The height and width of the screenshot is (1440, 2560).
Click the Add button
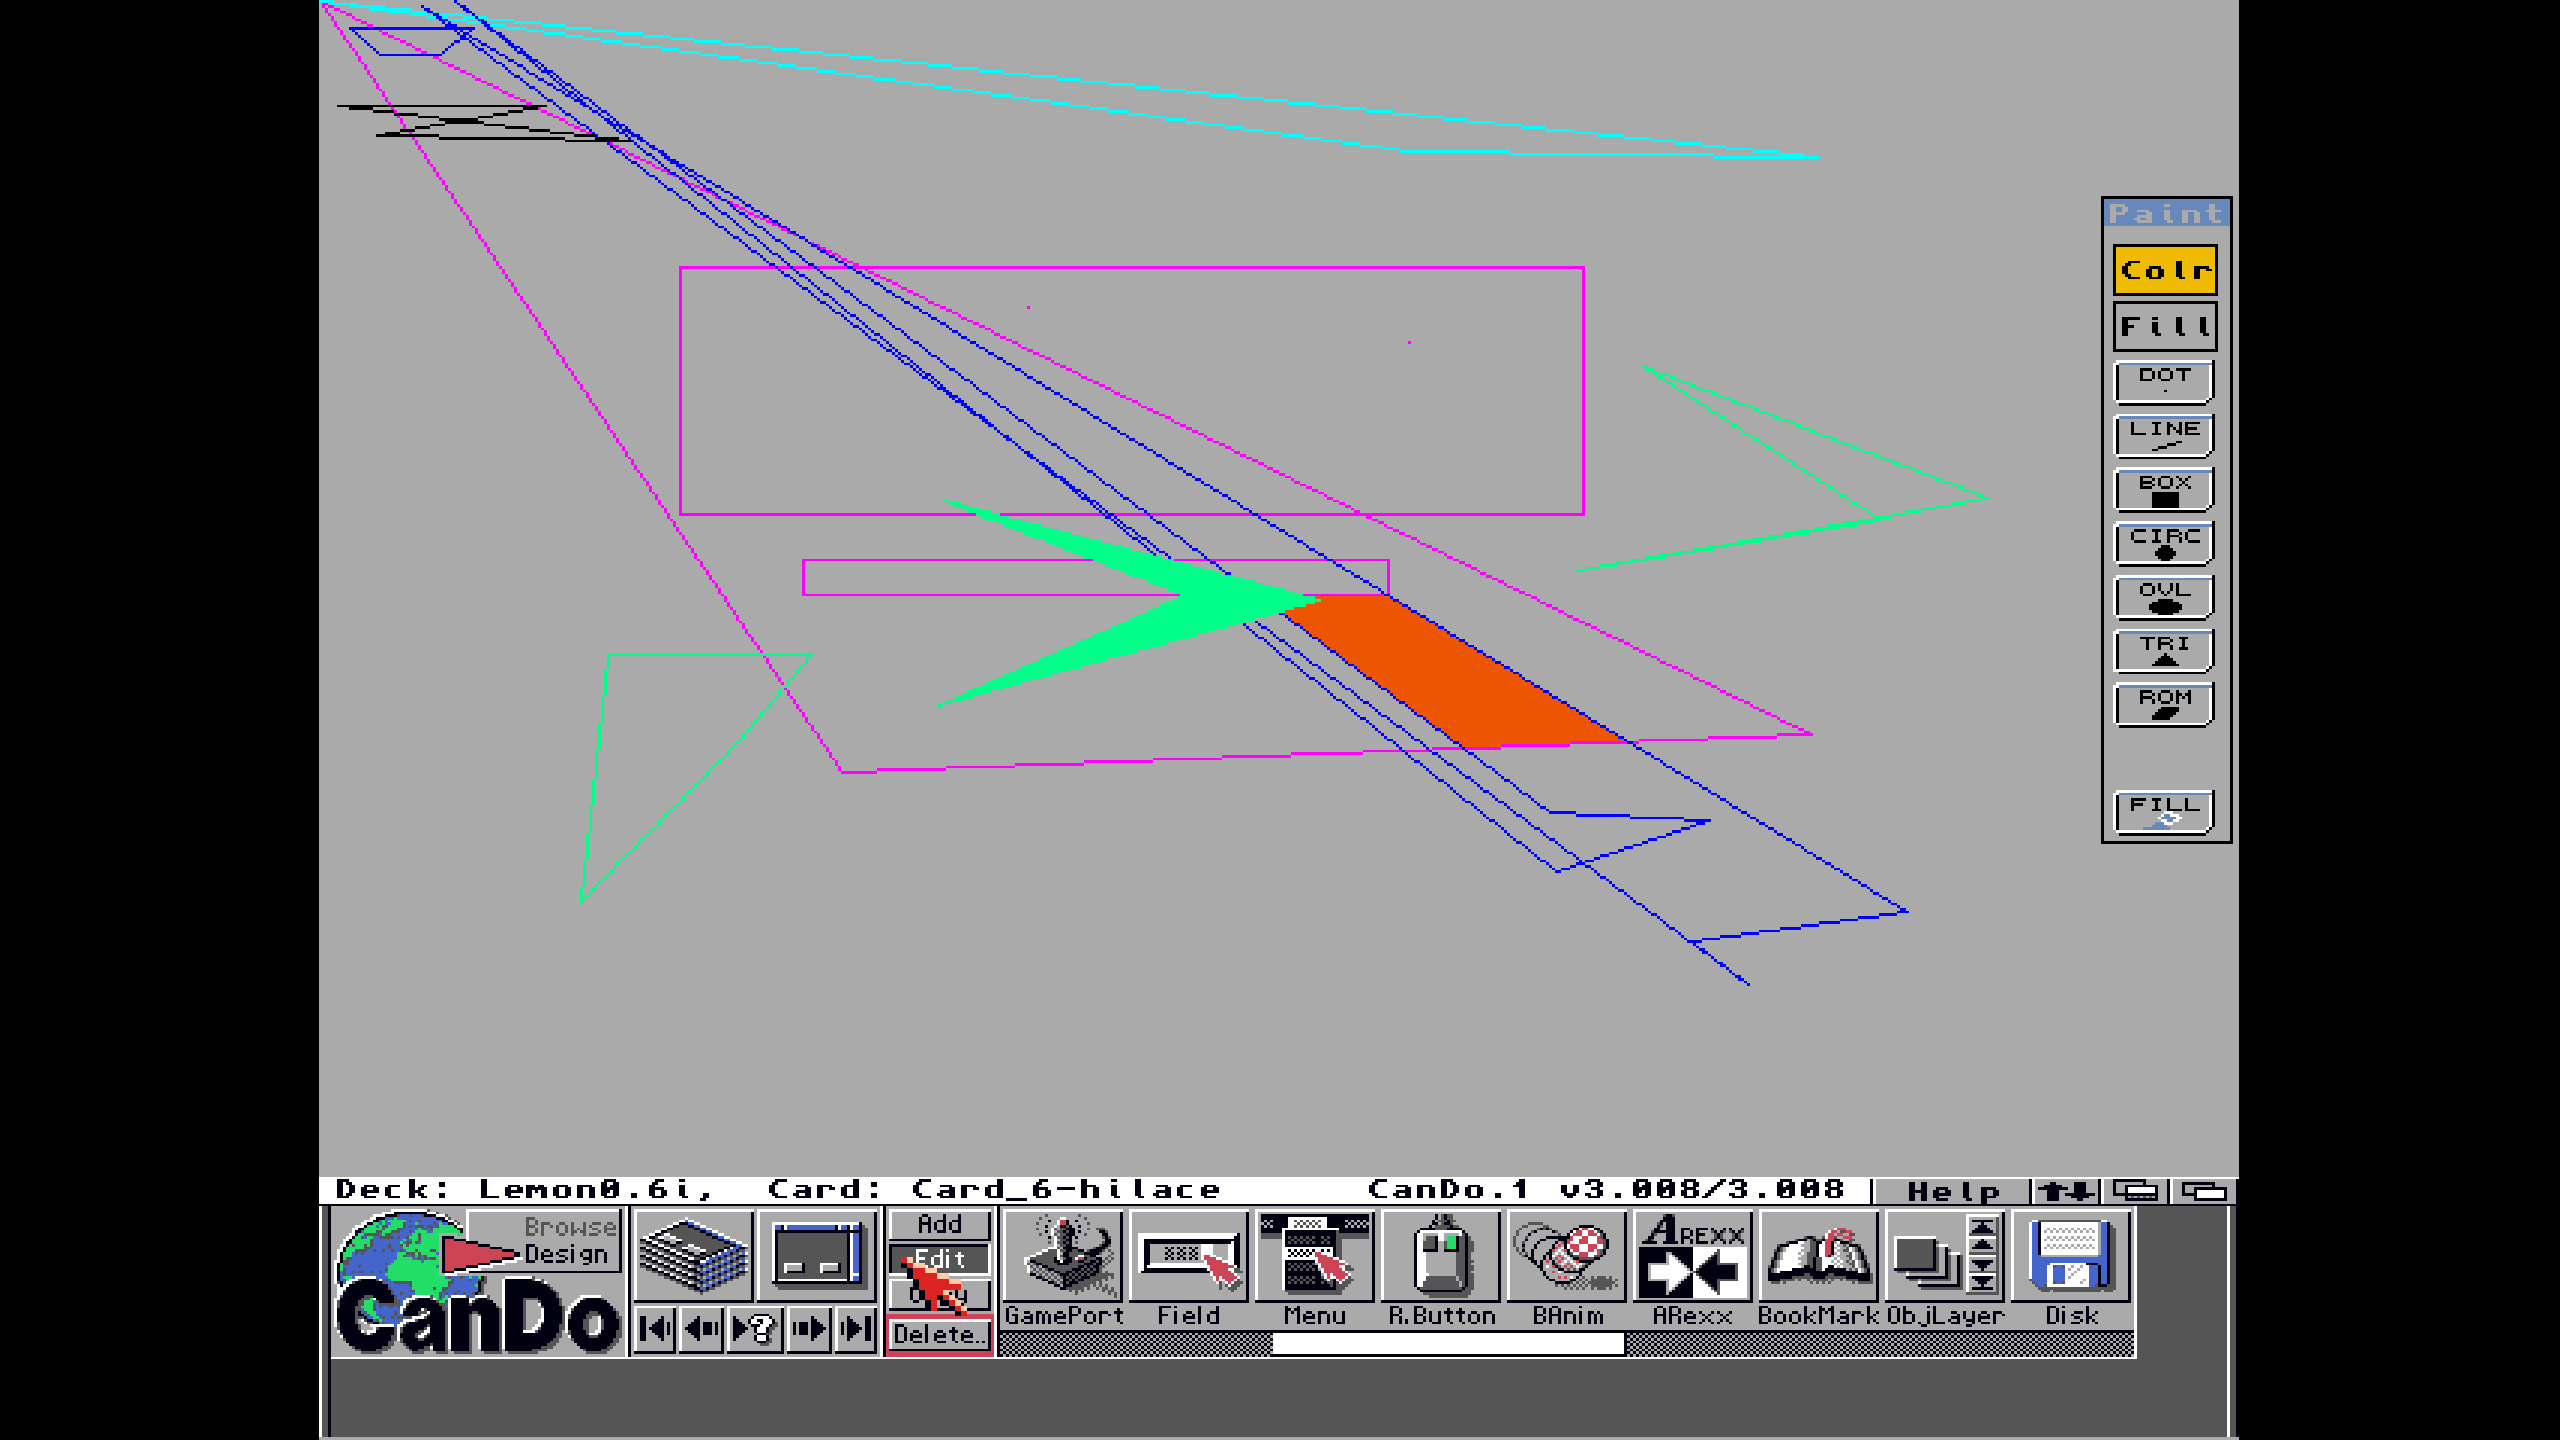(938, 1224)
